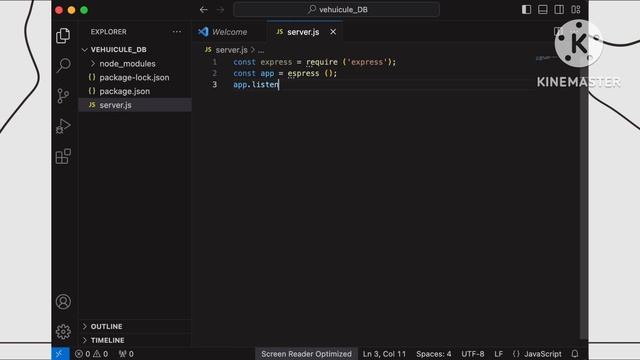Collapse the VEHUICULE_DB folder section
This screenshot has width=640, height=360.
(x=135, y=50)
